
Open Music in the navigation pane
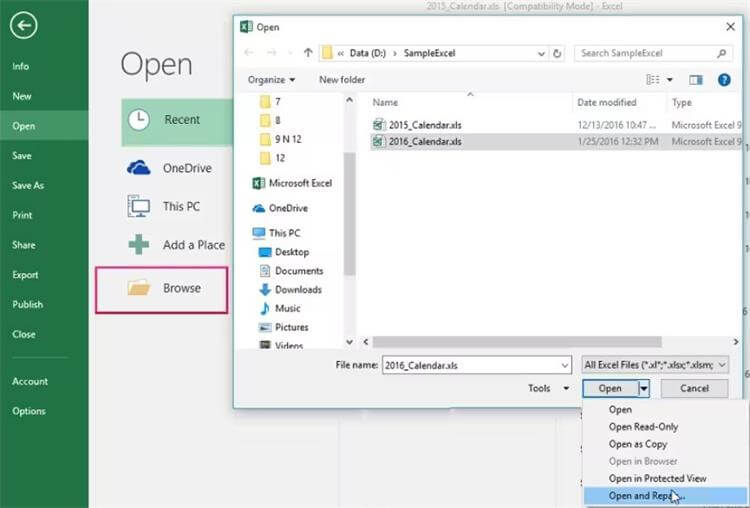pyautogui.click(x=280, y=309)
